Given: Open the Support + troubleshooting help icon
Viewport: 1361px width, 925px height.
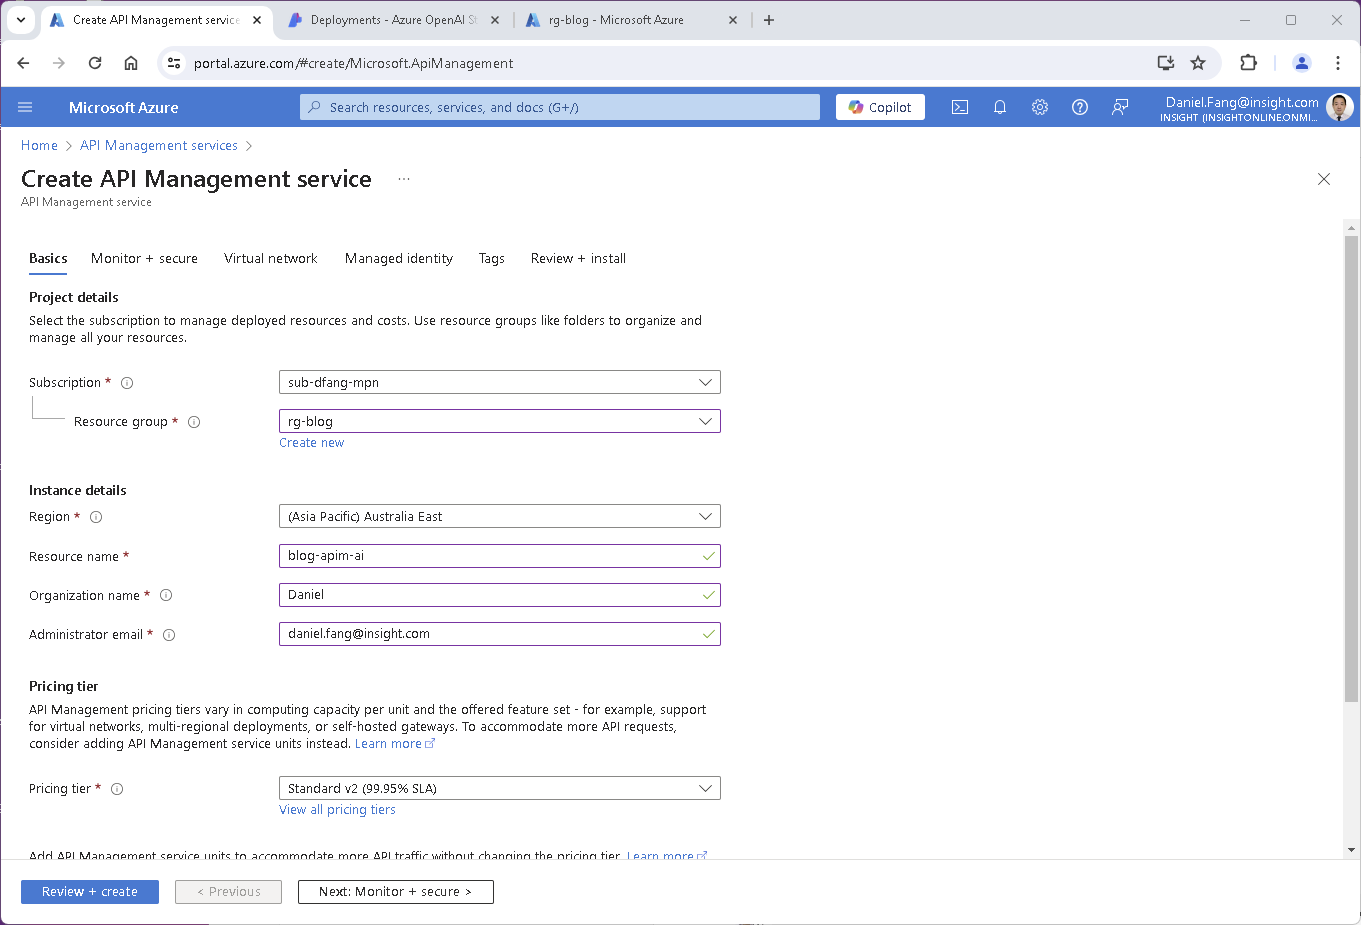Looking at the screenshot, I should tap(1080, 107).
